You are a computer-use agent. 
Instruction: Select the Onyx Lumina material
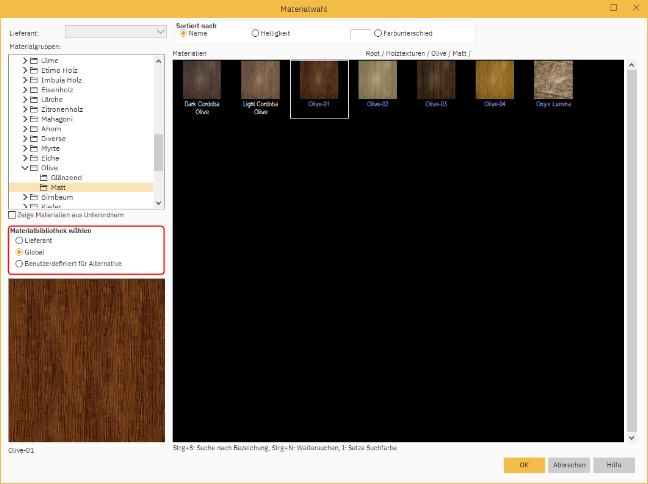[x=554, y=80]
